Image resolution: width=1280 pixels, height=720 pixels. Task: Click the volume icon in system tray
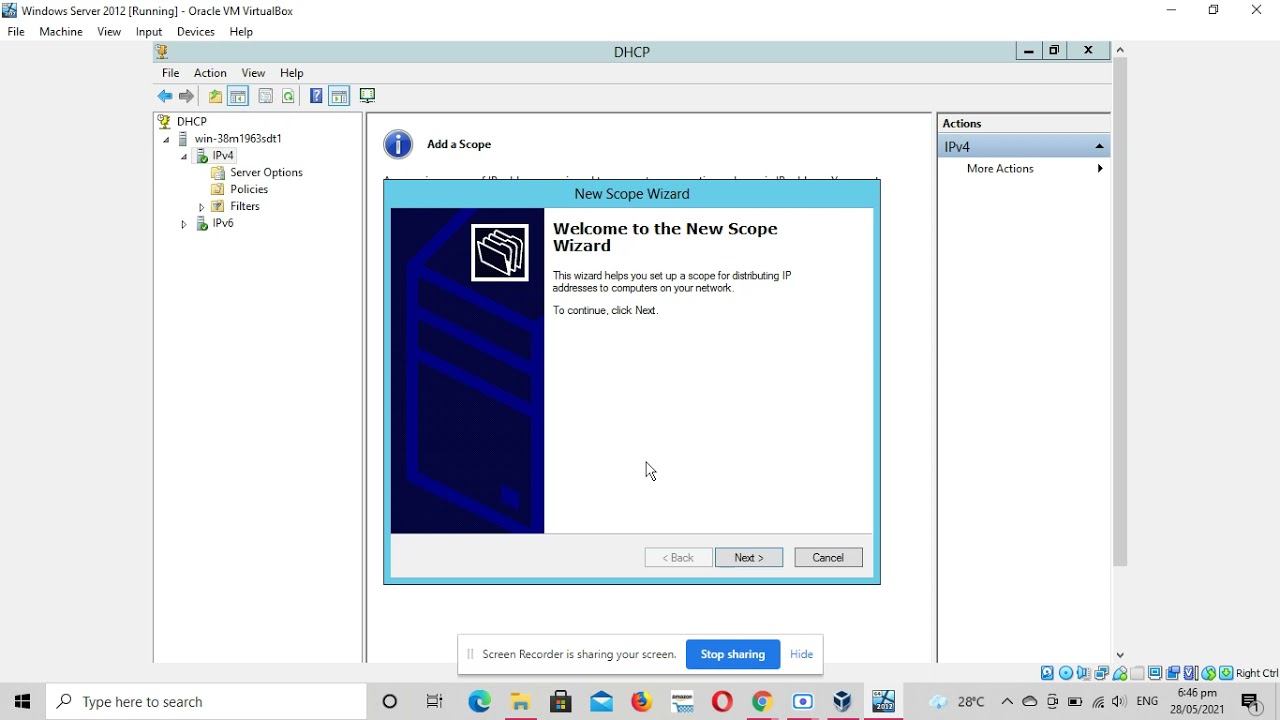[x=1119, y=702]
